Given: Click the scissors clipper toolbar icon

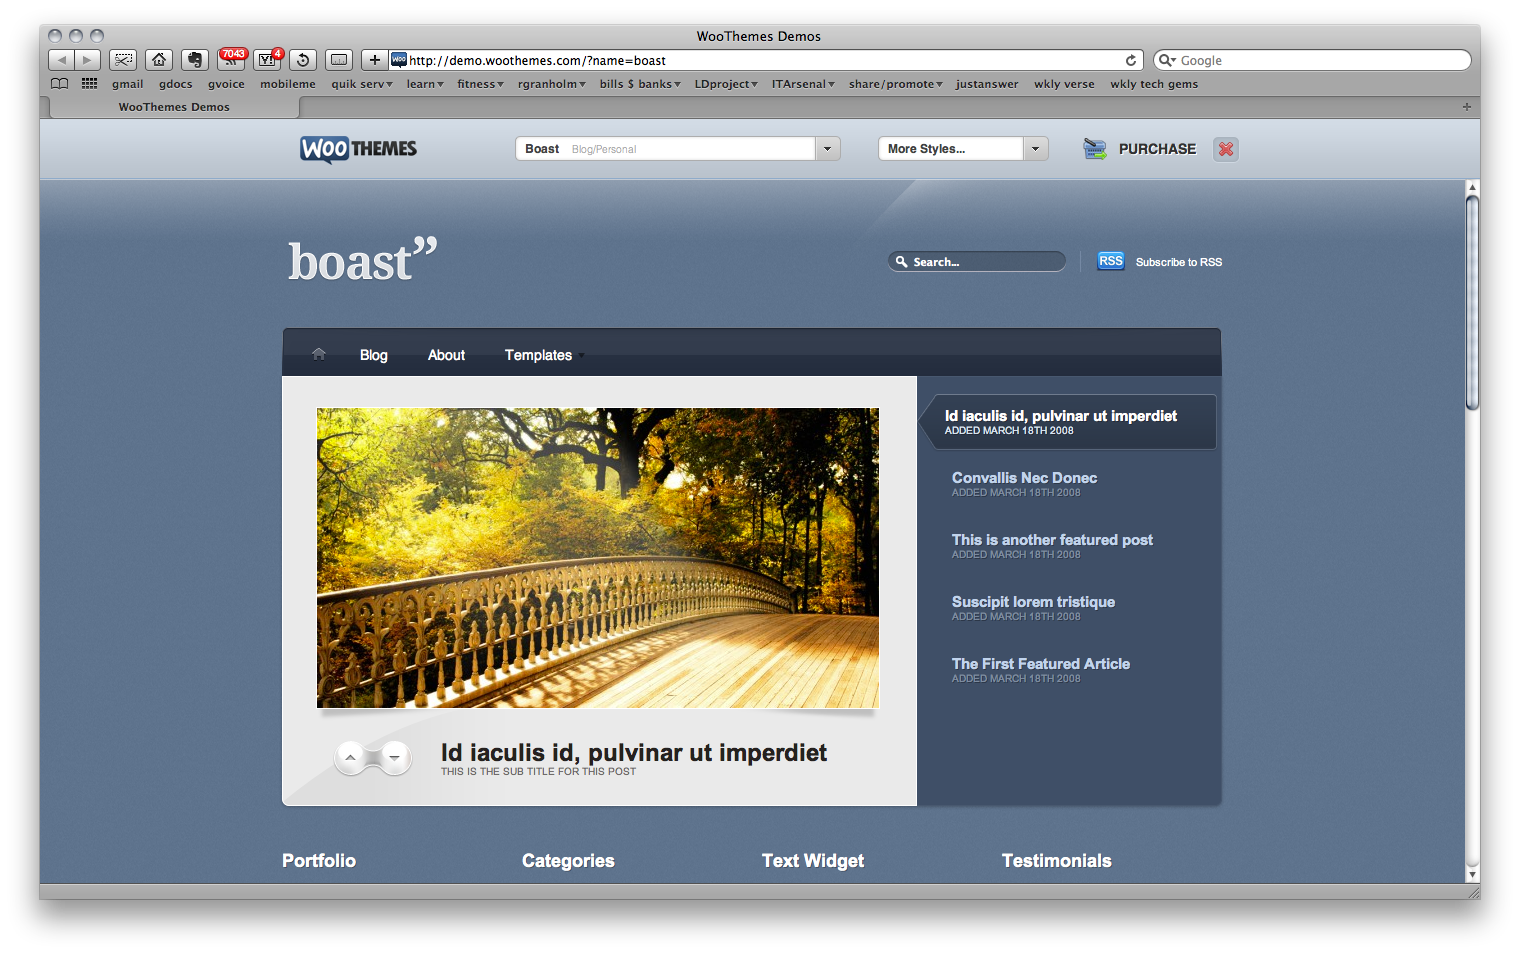Looking at the screenshot, I should (x=123, y=60).
